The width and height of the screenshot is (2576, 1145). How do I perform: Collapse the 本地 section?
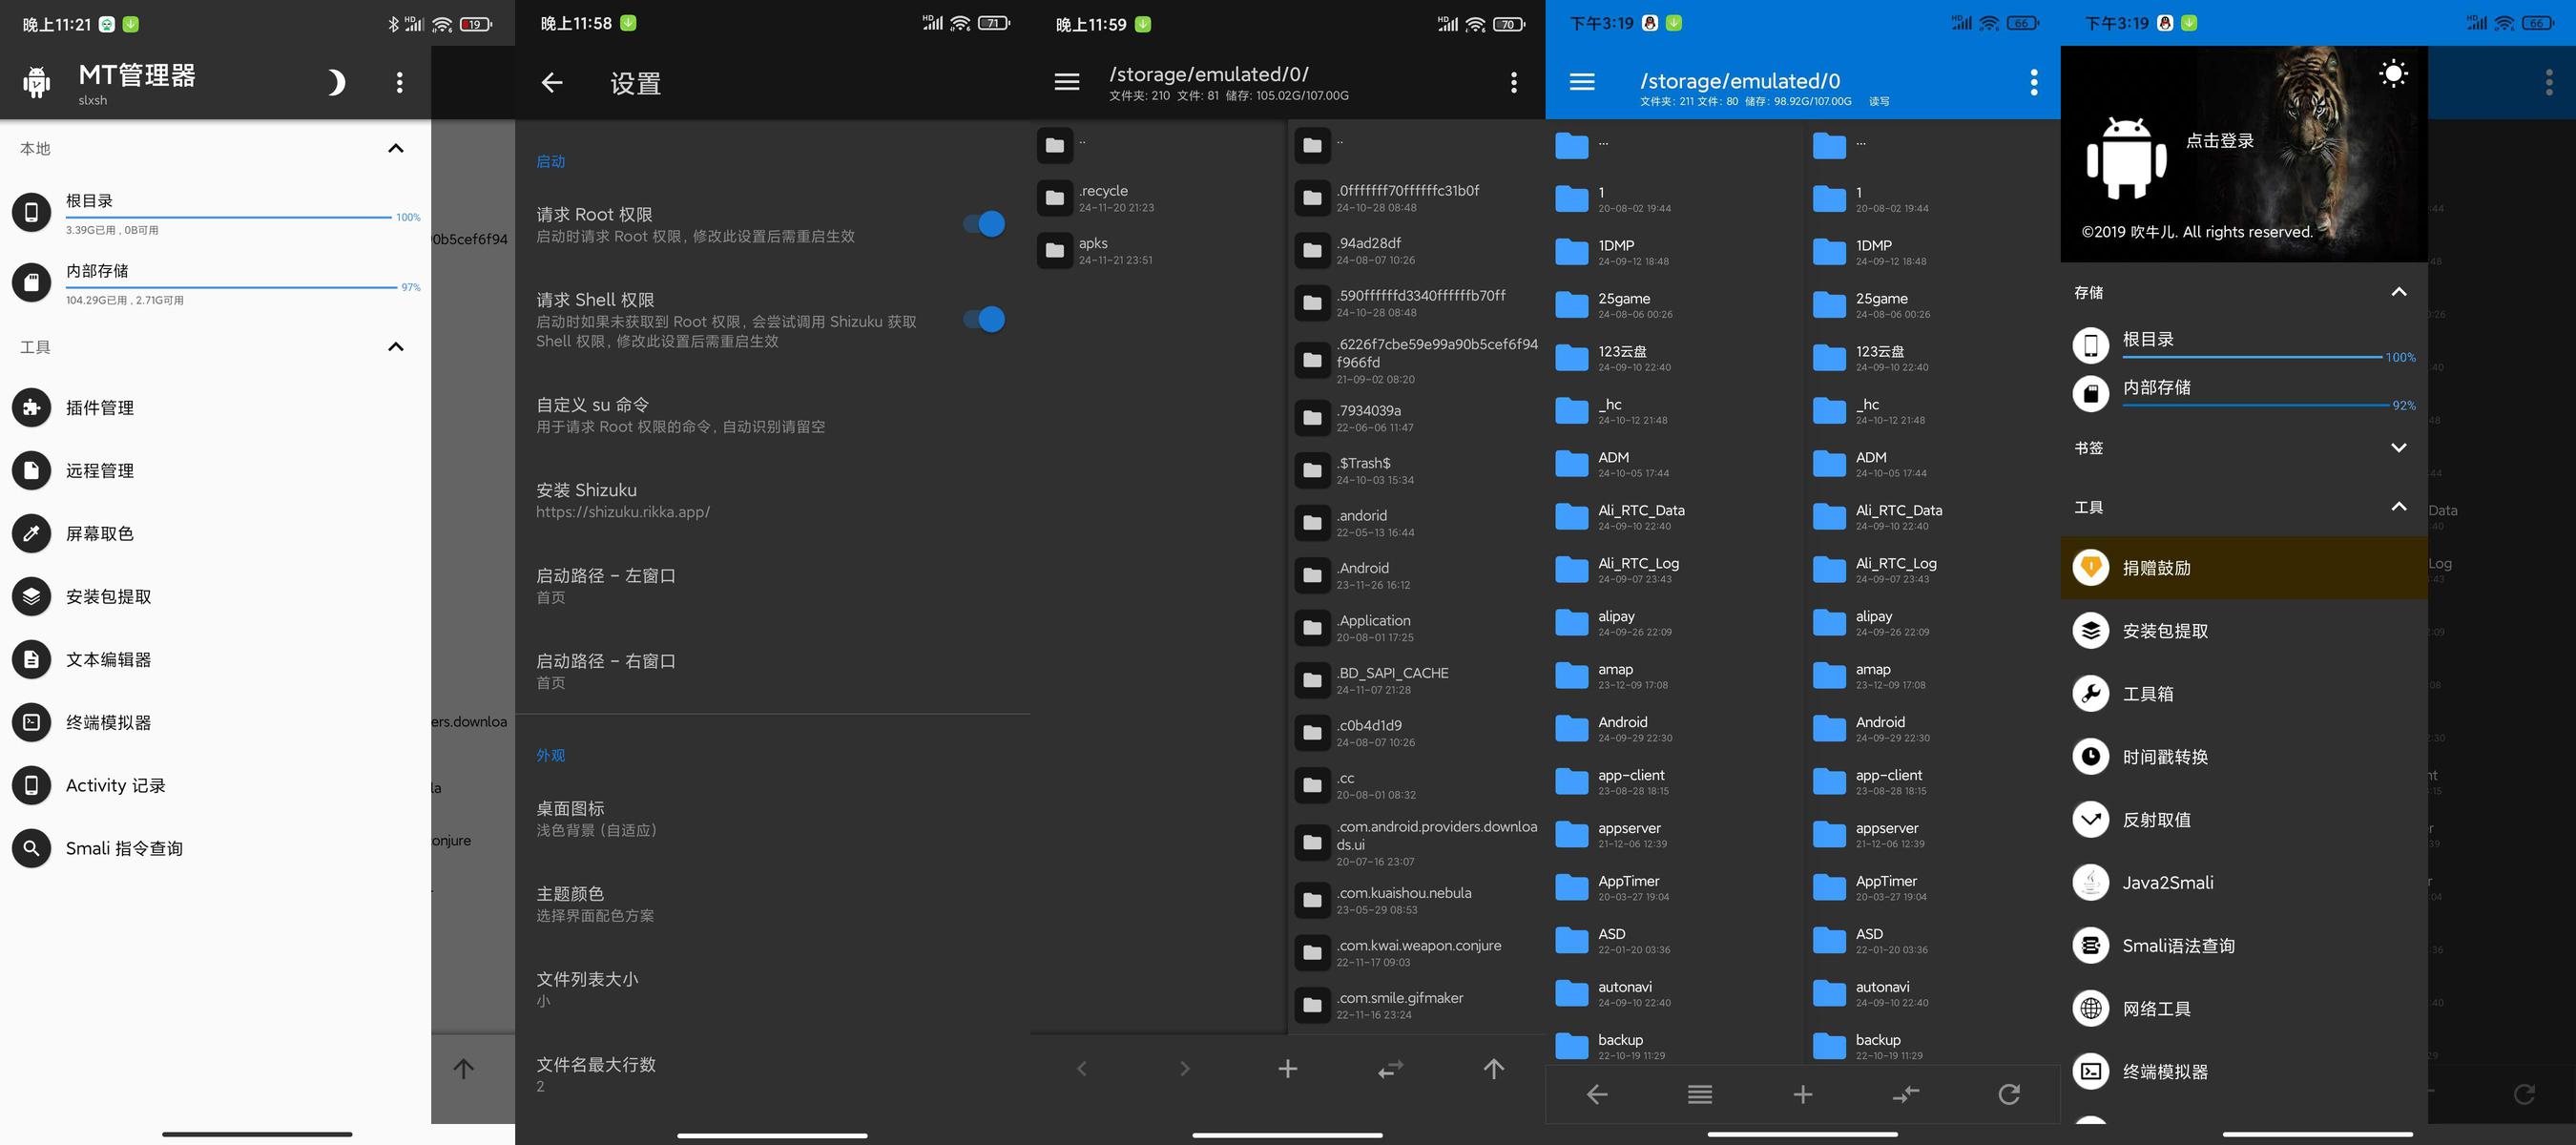tap(396, 148)
